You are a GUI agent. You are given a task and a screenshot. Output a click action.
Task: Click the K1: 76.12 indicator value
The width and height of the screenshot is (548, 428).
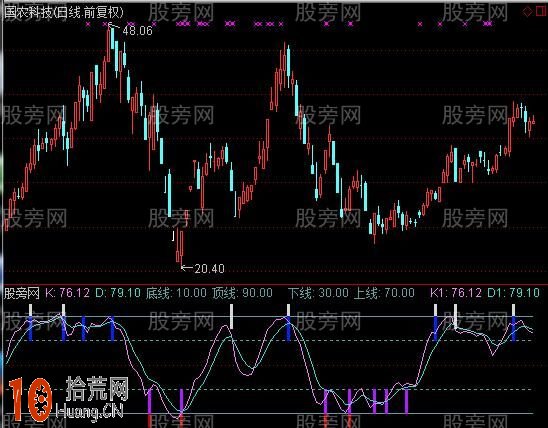coord(456,293)
